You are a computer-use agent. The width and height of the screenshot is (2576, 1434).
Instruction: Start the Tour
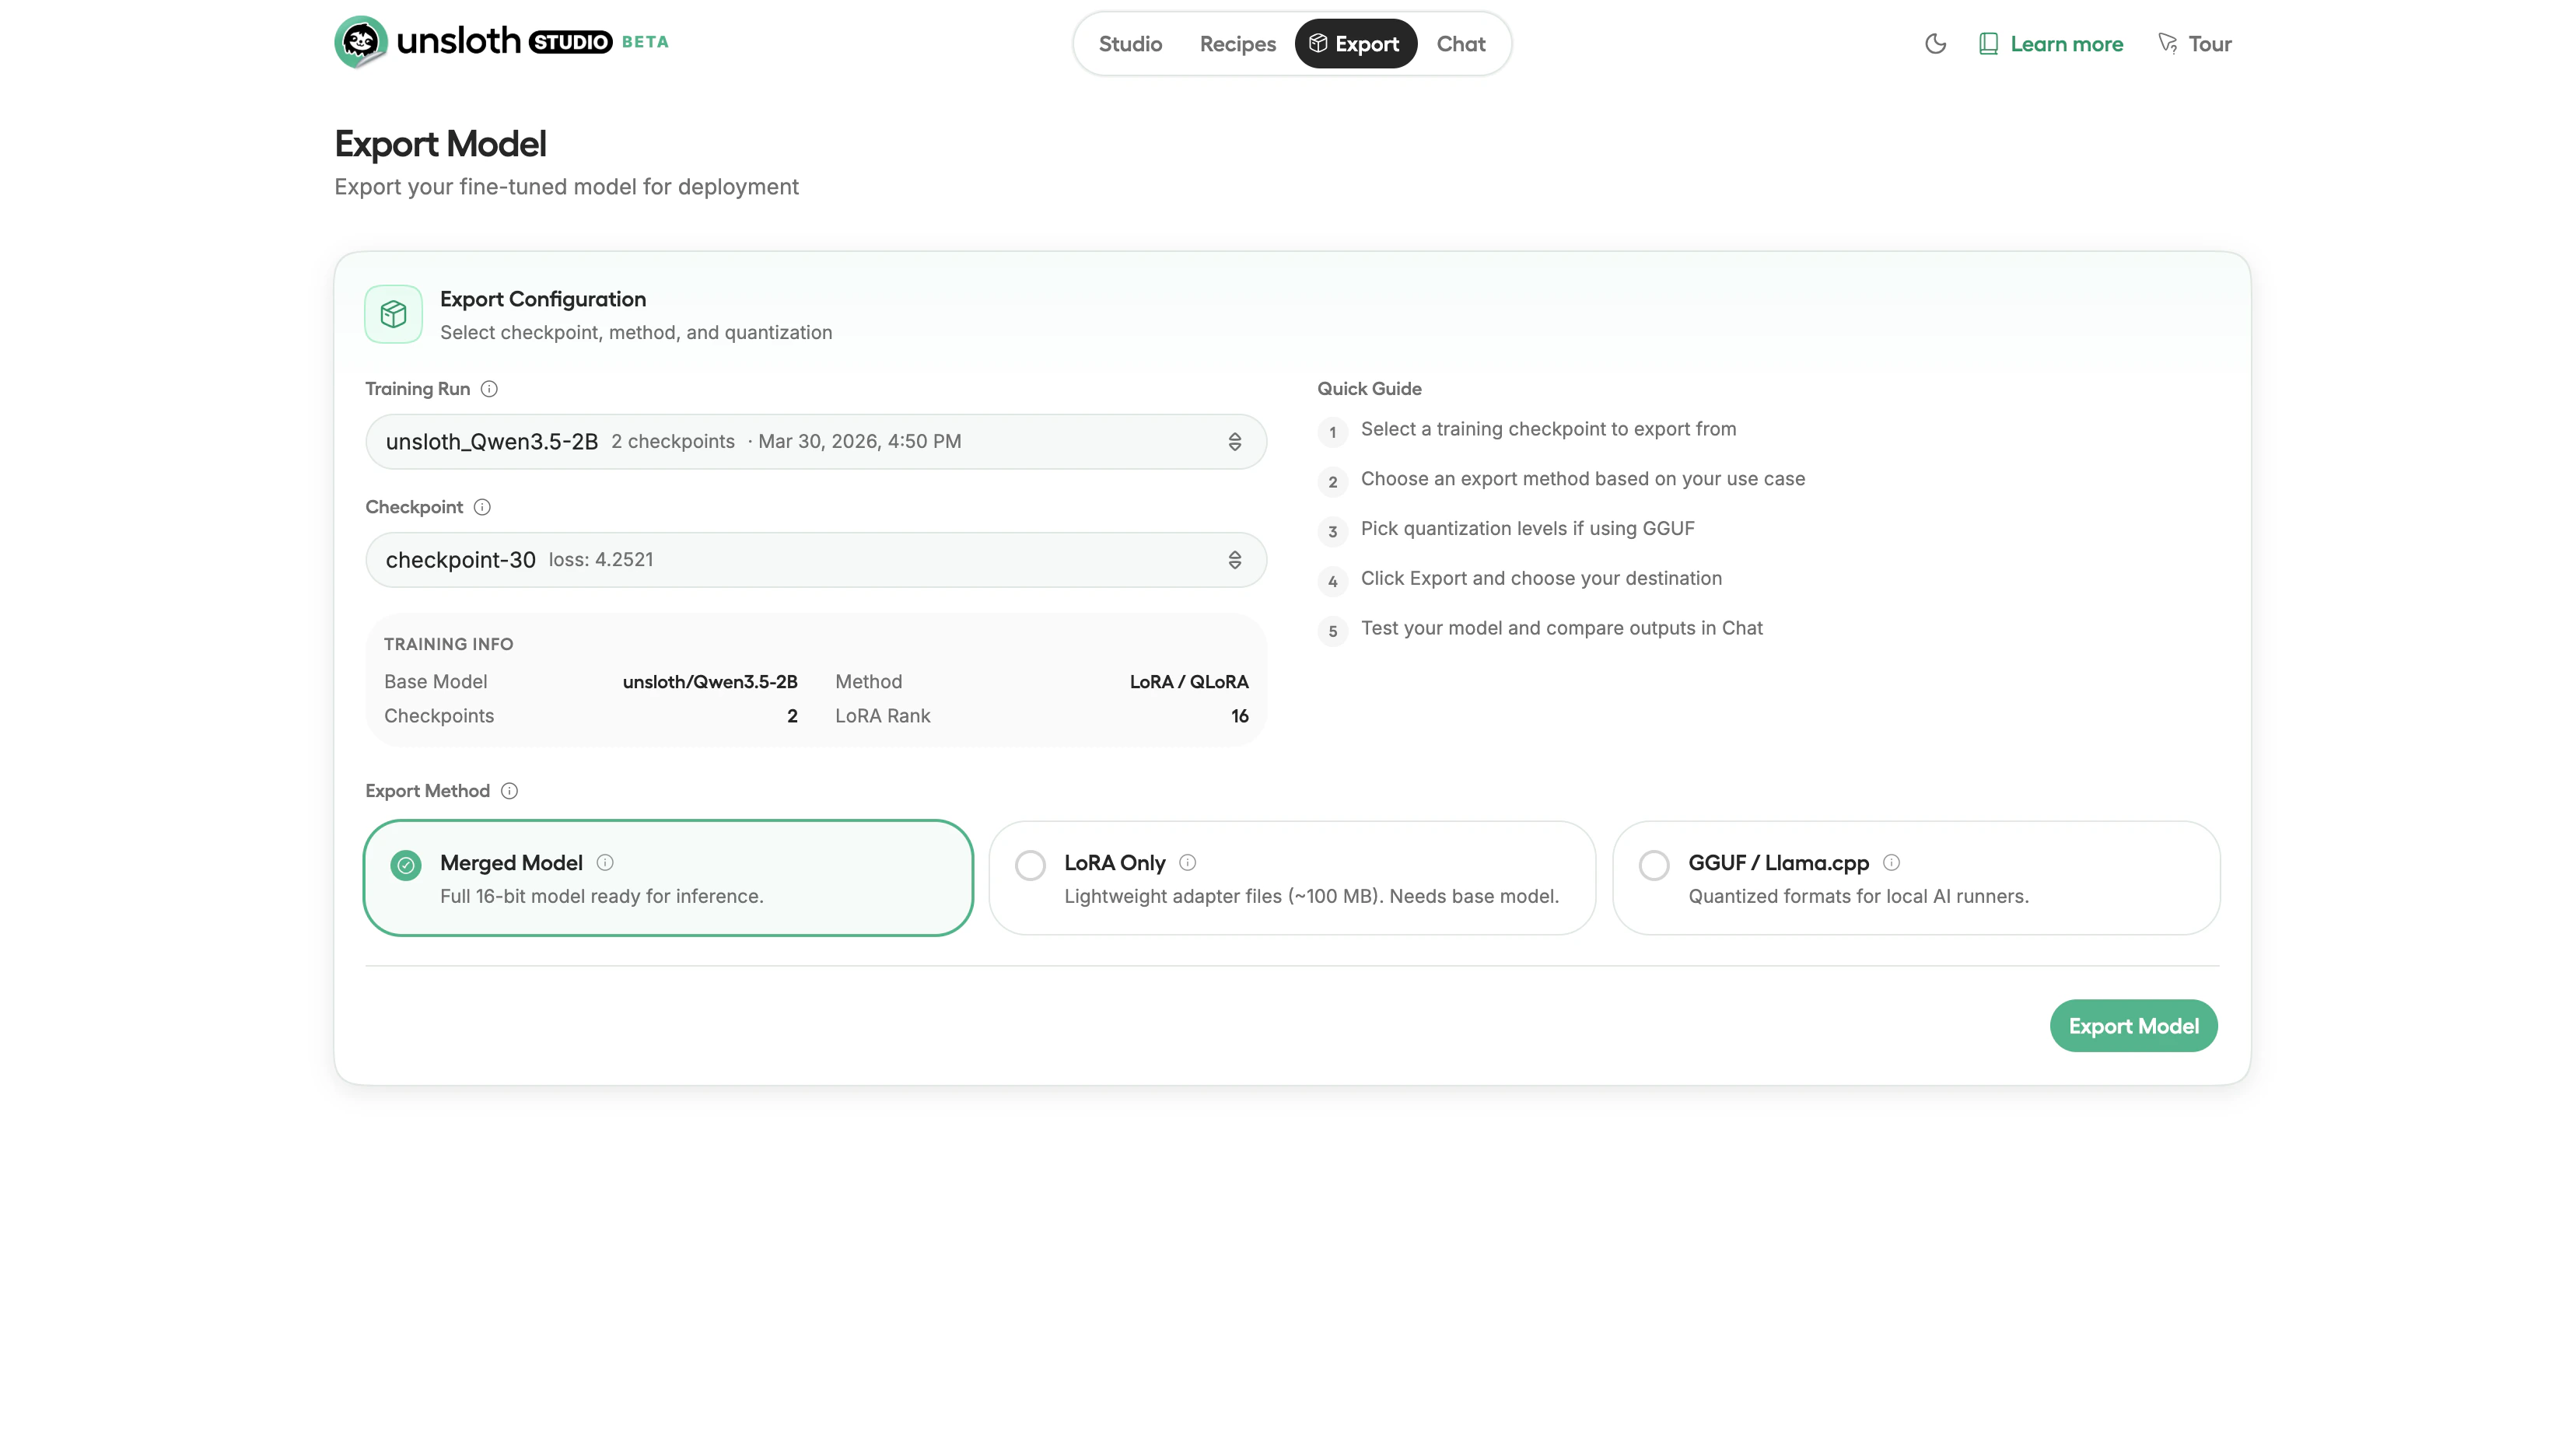point(2195,44)
